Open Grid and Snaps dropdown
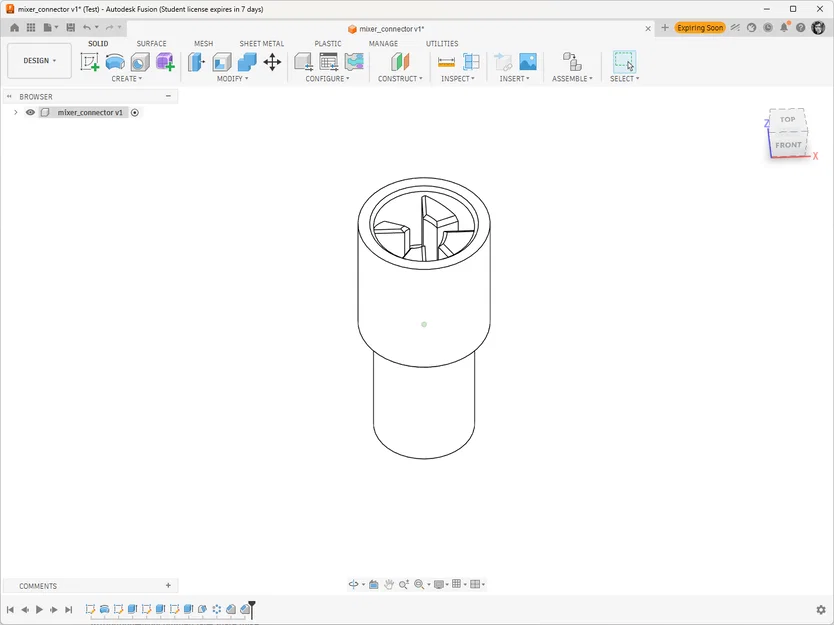Image resolution: width=834 pixels, height=625 pixels. click(459, 585)
